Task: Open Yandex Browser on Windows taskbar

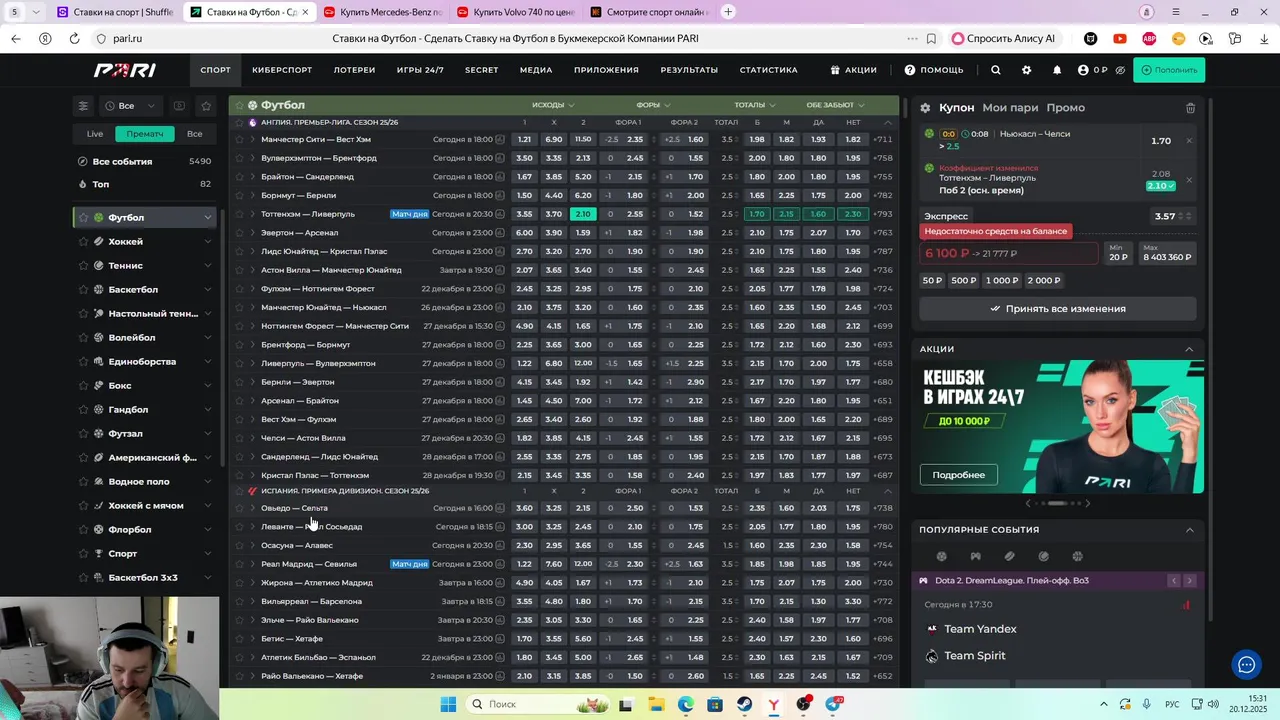Action: pos(774,704)
